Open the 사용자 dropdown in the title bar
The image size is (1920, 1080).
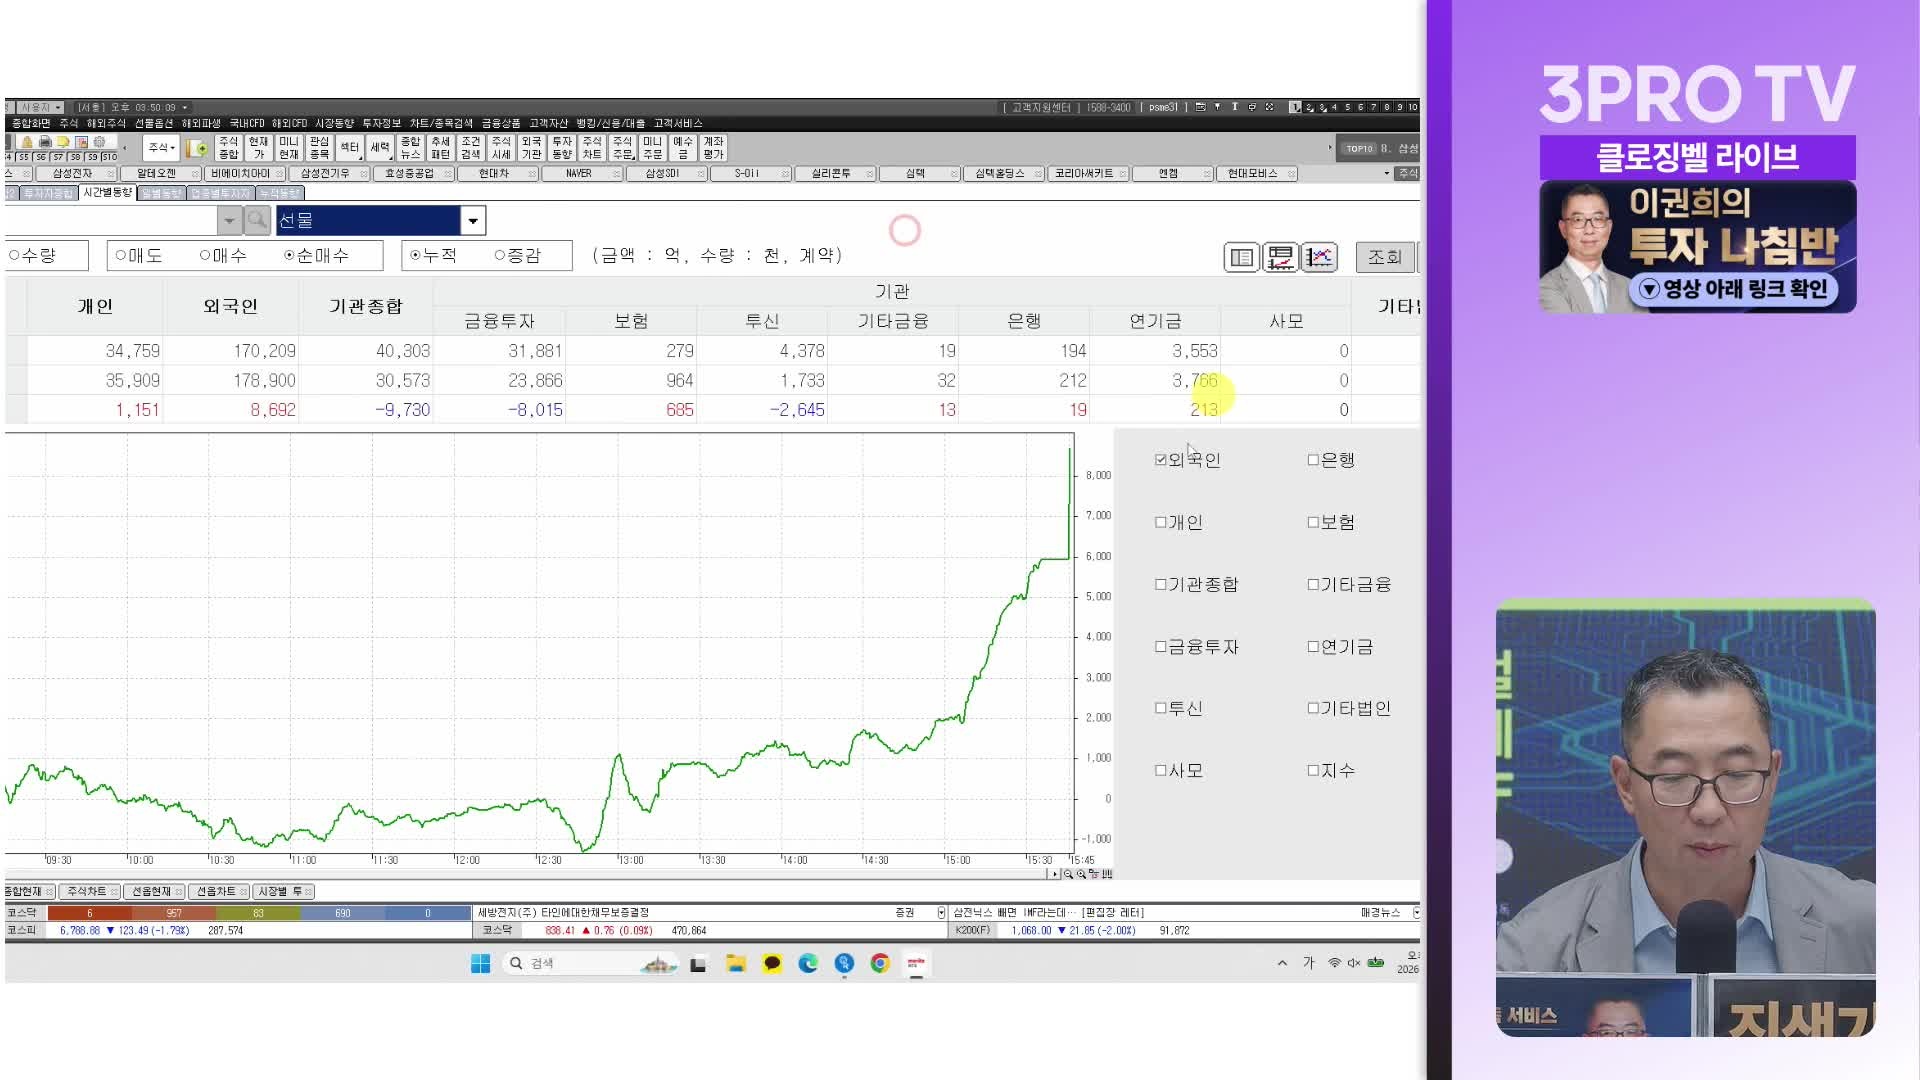pos(39,107)
